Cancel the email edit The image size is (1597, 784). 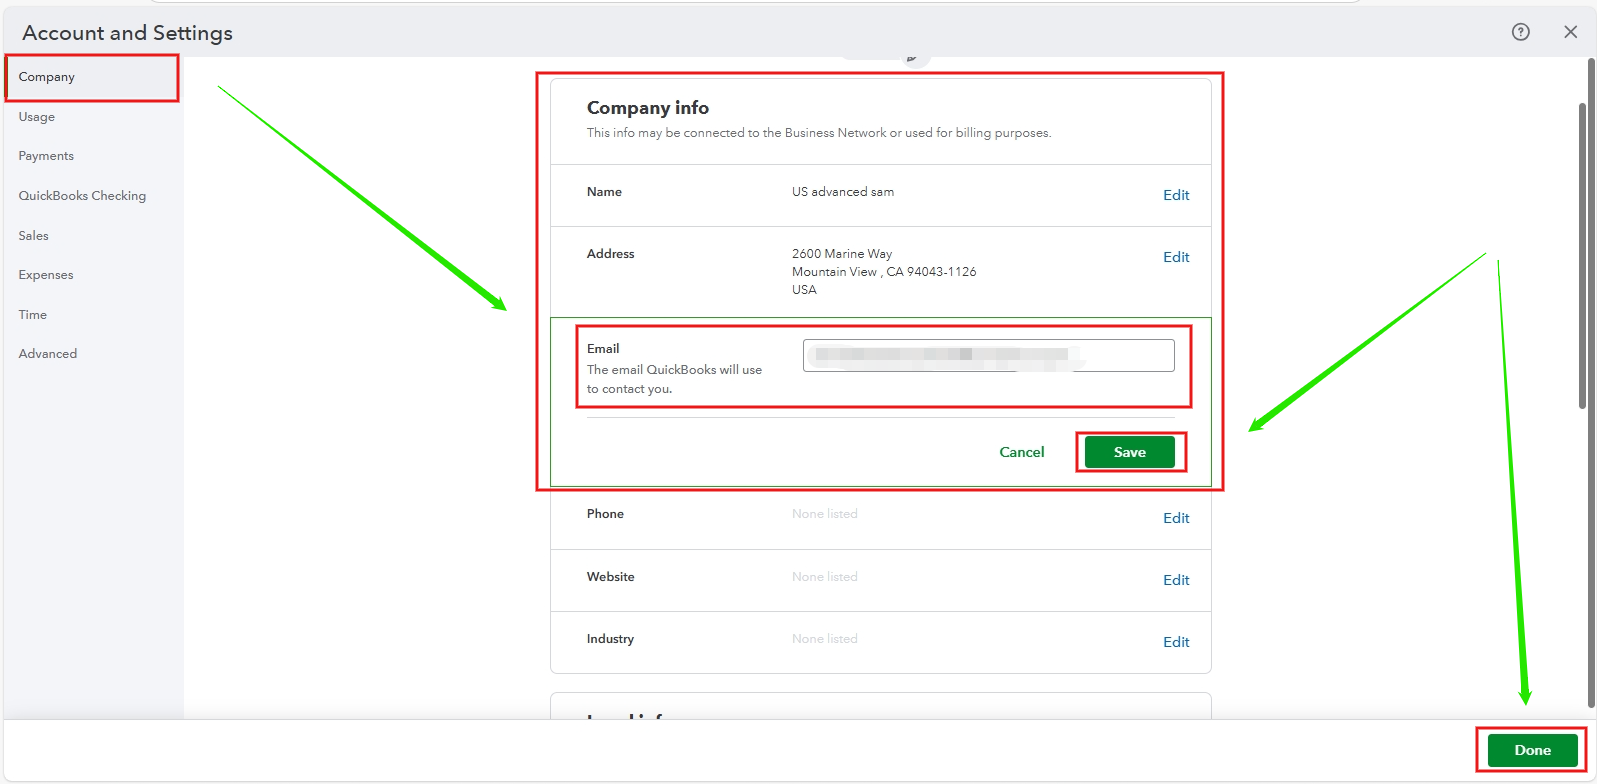(1022, 452)
